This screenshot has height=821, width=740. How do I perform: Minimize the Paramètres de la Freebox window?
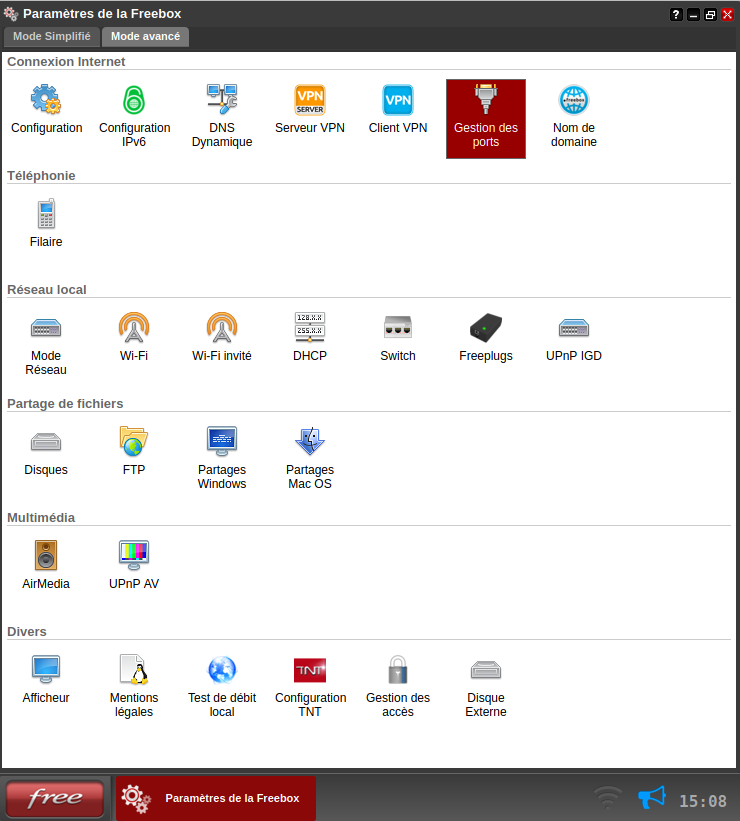click(x=693, y=15)
